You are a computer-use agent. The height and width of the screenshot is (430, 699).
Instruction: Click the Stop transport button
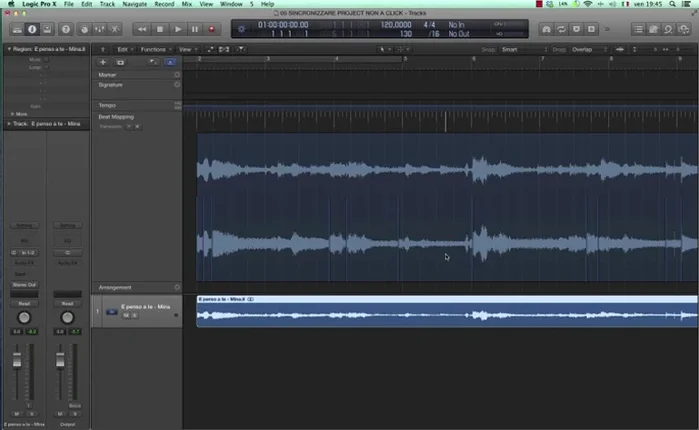tap(161, 29)
